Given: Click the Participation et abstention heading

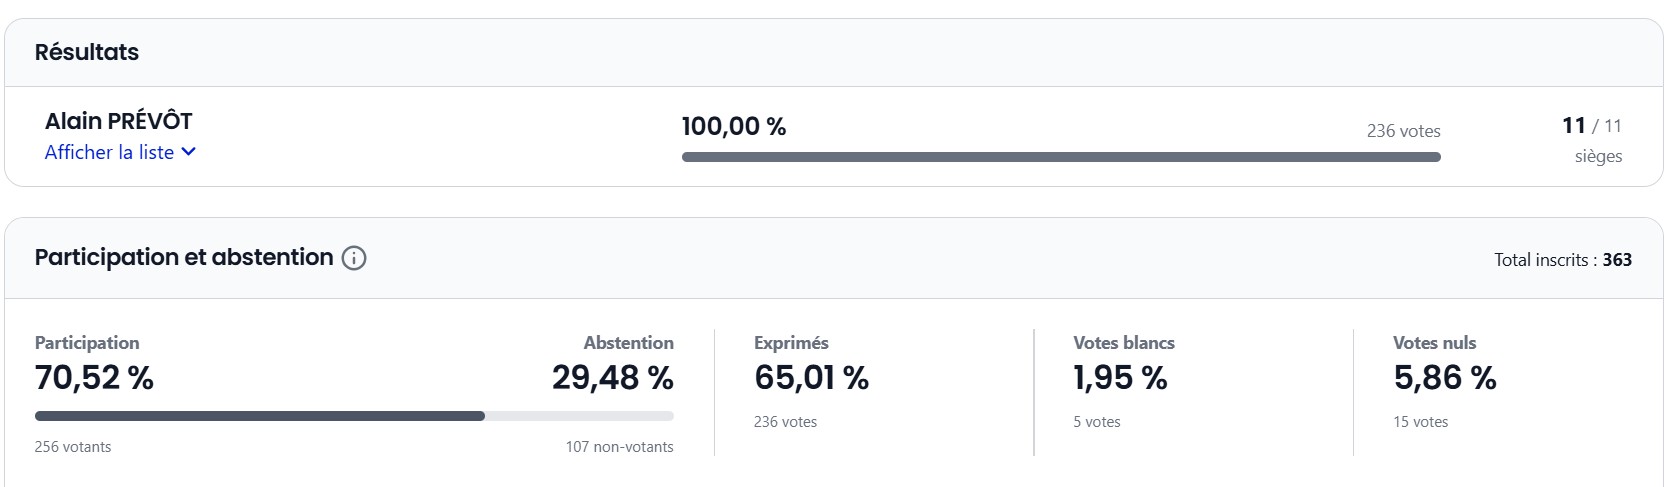Looking at the screenshot, I should click(184, 257).
